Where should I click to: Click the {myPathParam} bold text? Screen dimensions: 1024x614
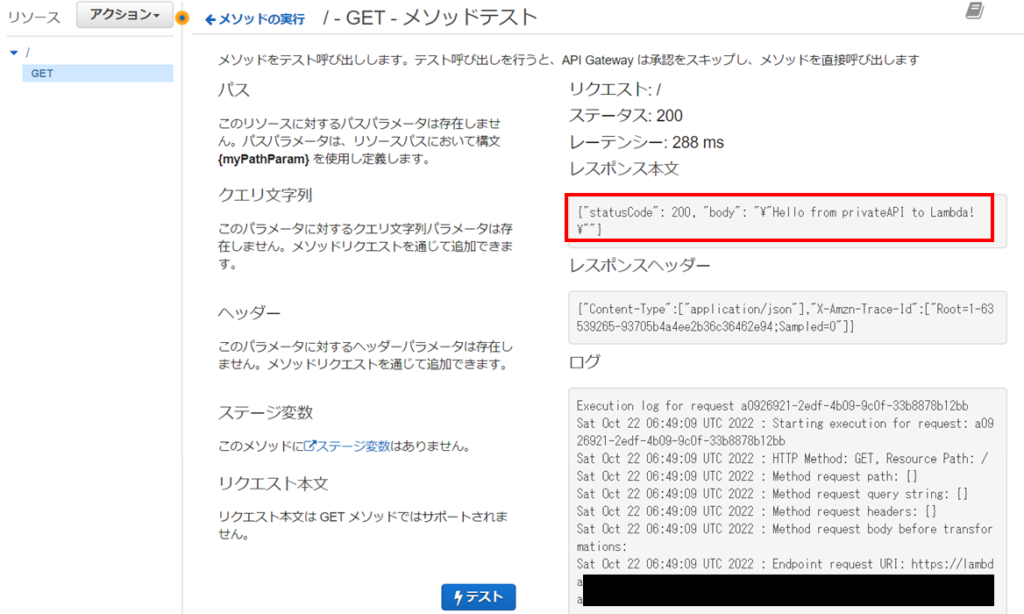coord(264,159)
